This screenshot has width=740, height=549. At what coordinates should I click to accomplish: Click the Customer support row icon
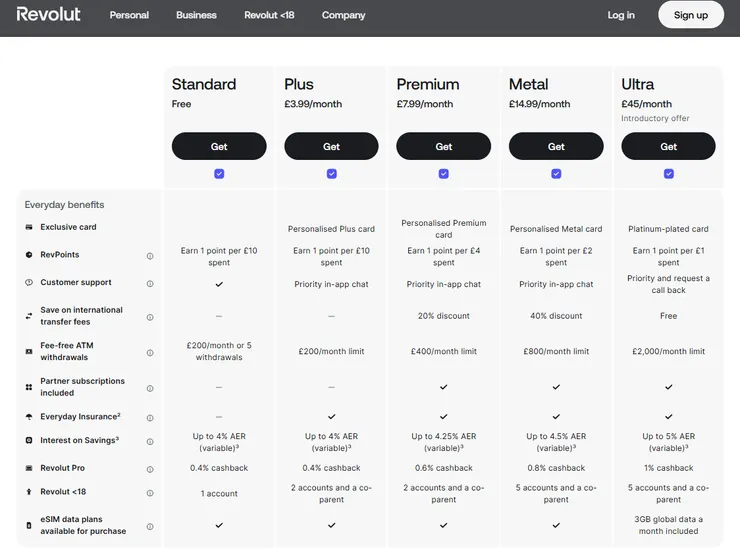tap(29, 282)
